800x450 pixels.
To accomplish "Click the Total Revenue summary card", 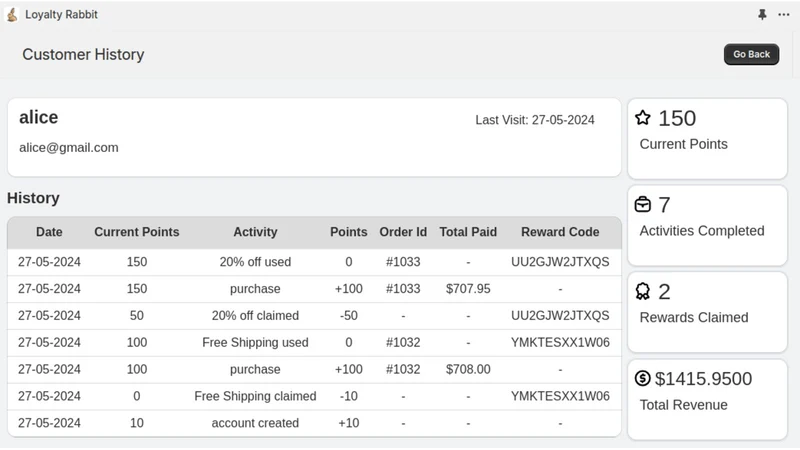I will [707, 399].
